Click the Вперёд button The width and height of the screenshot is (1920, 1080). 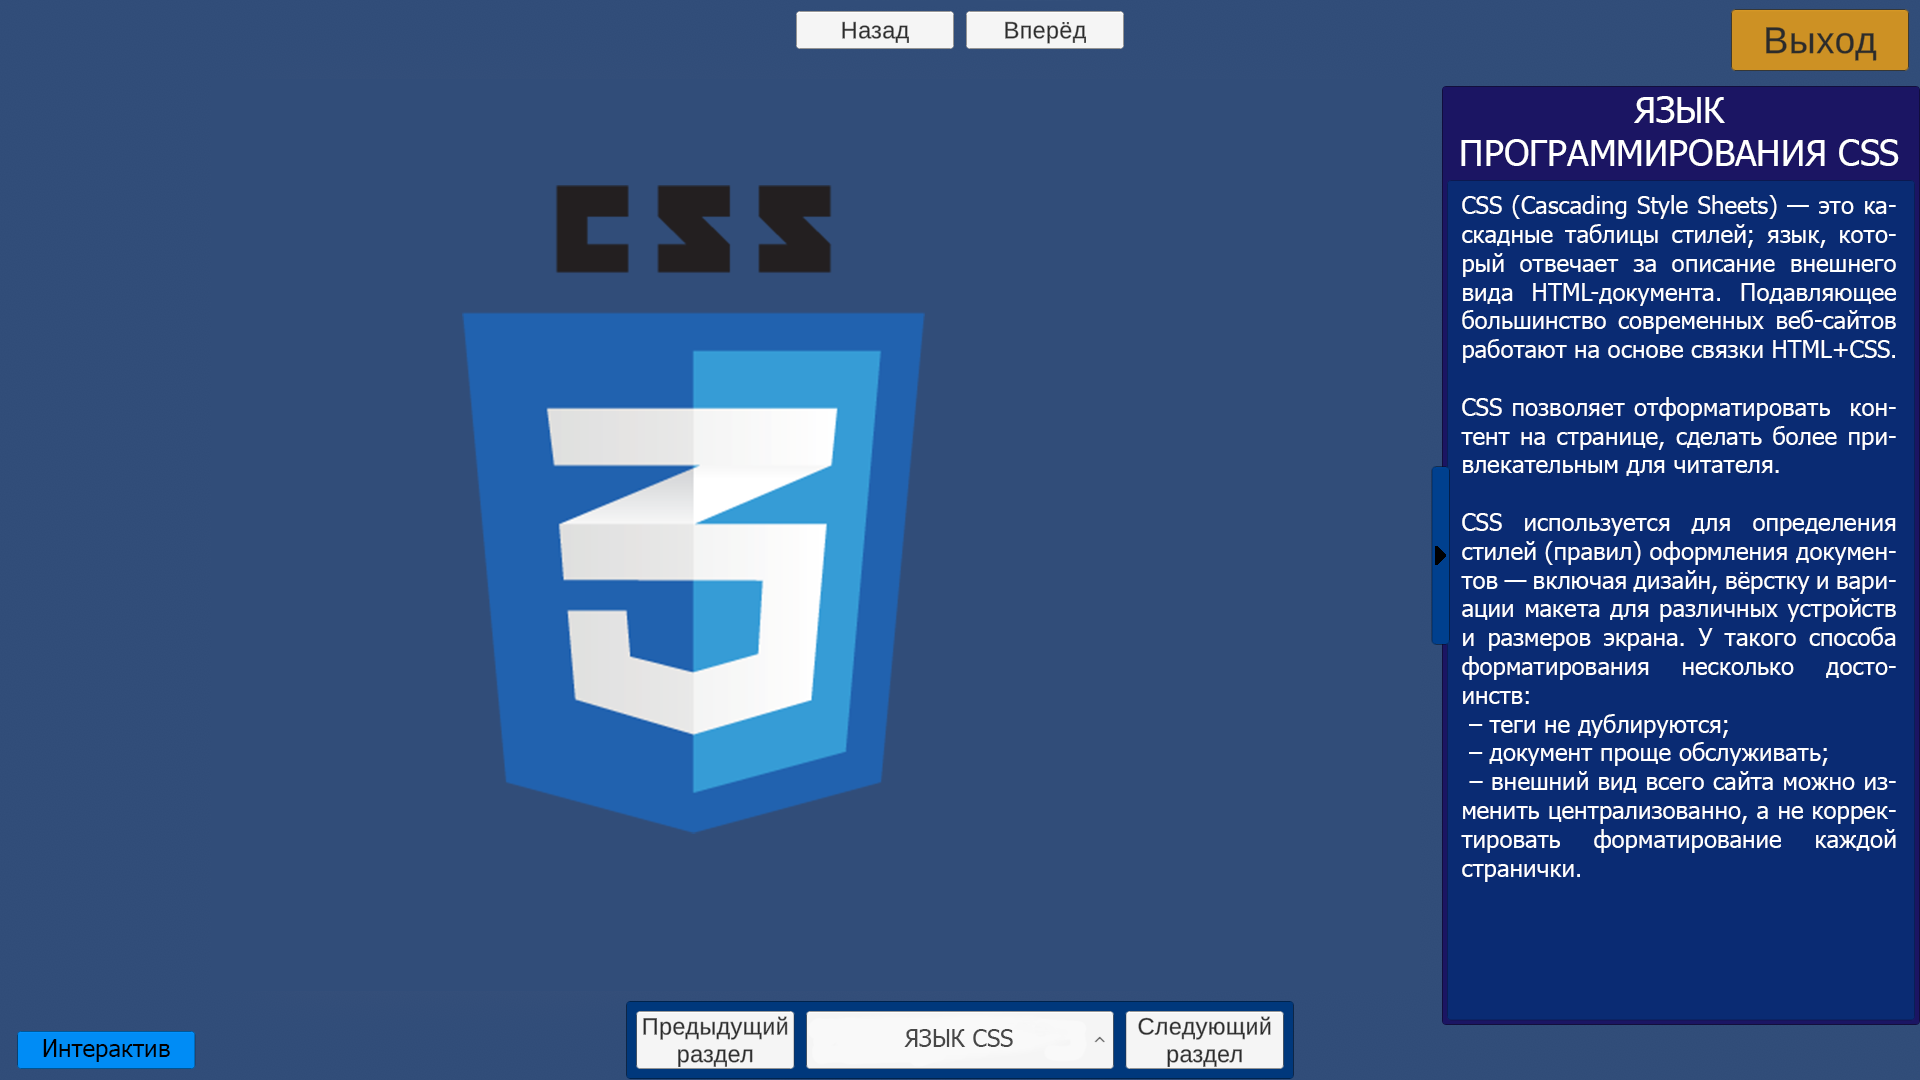pos(1044,30)
